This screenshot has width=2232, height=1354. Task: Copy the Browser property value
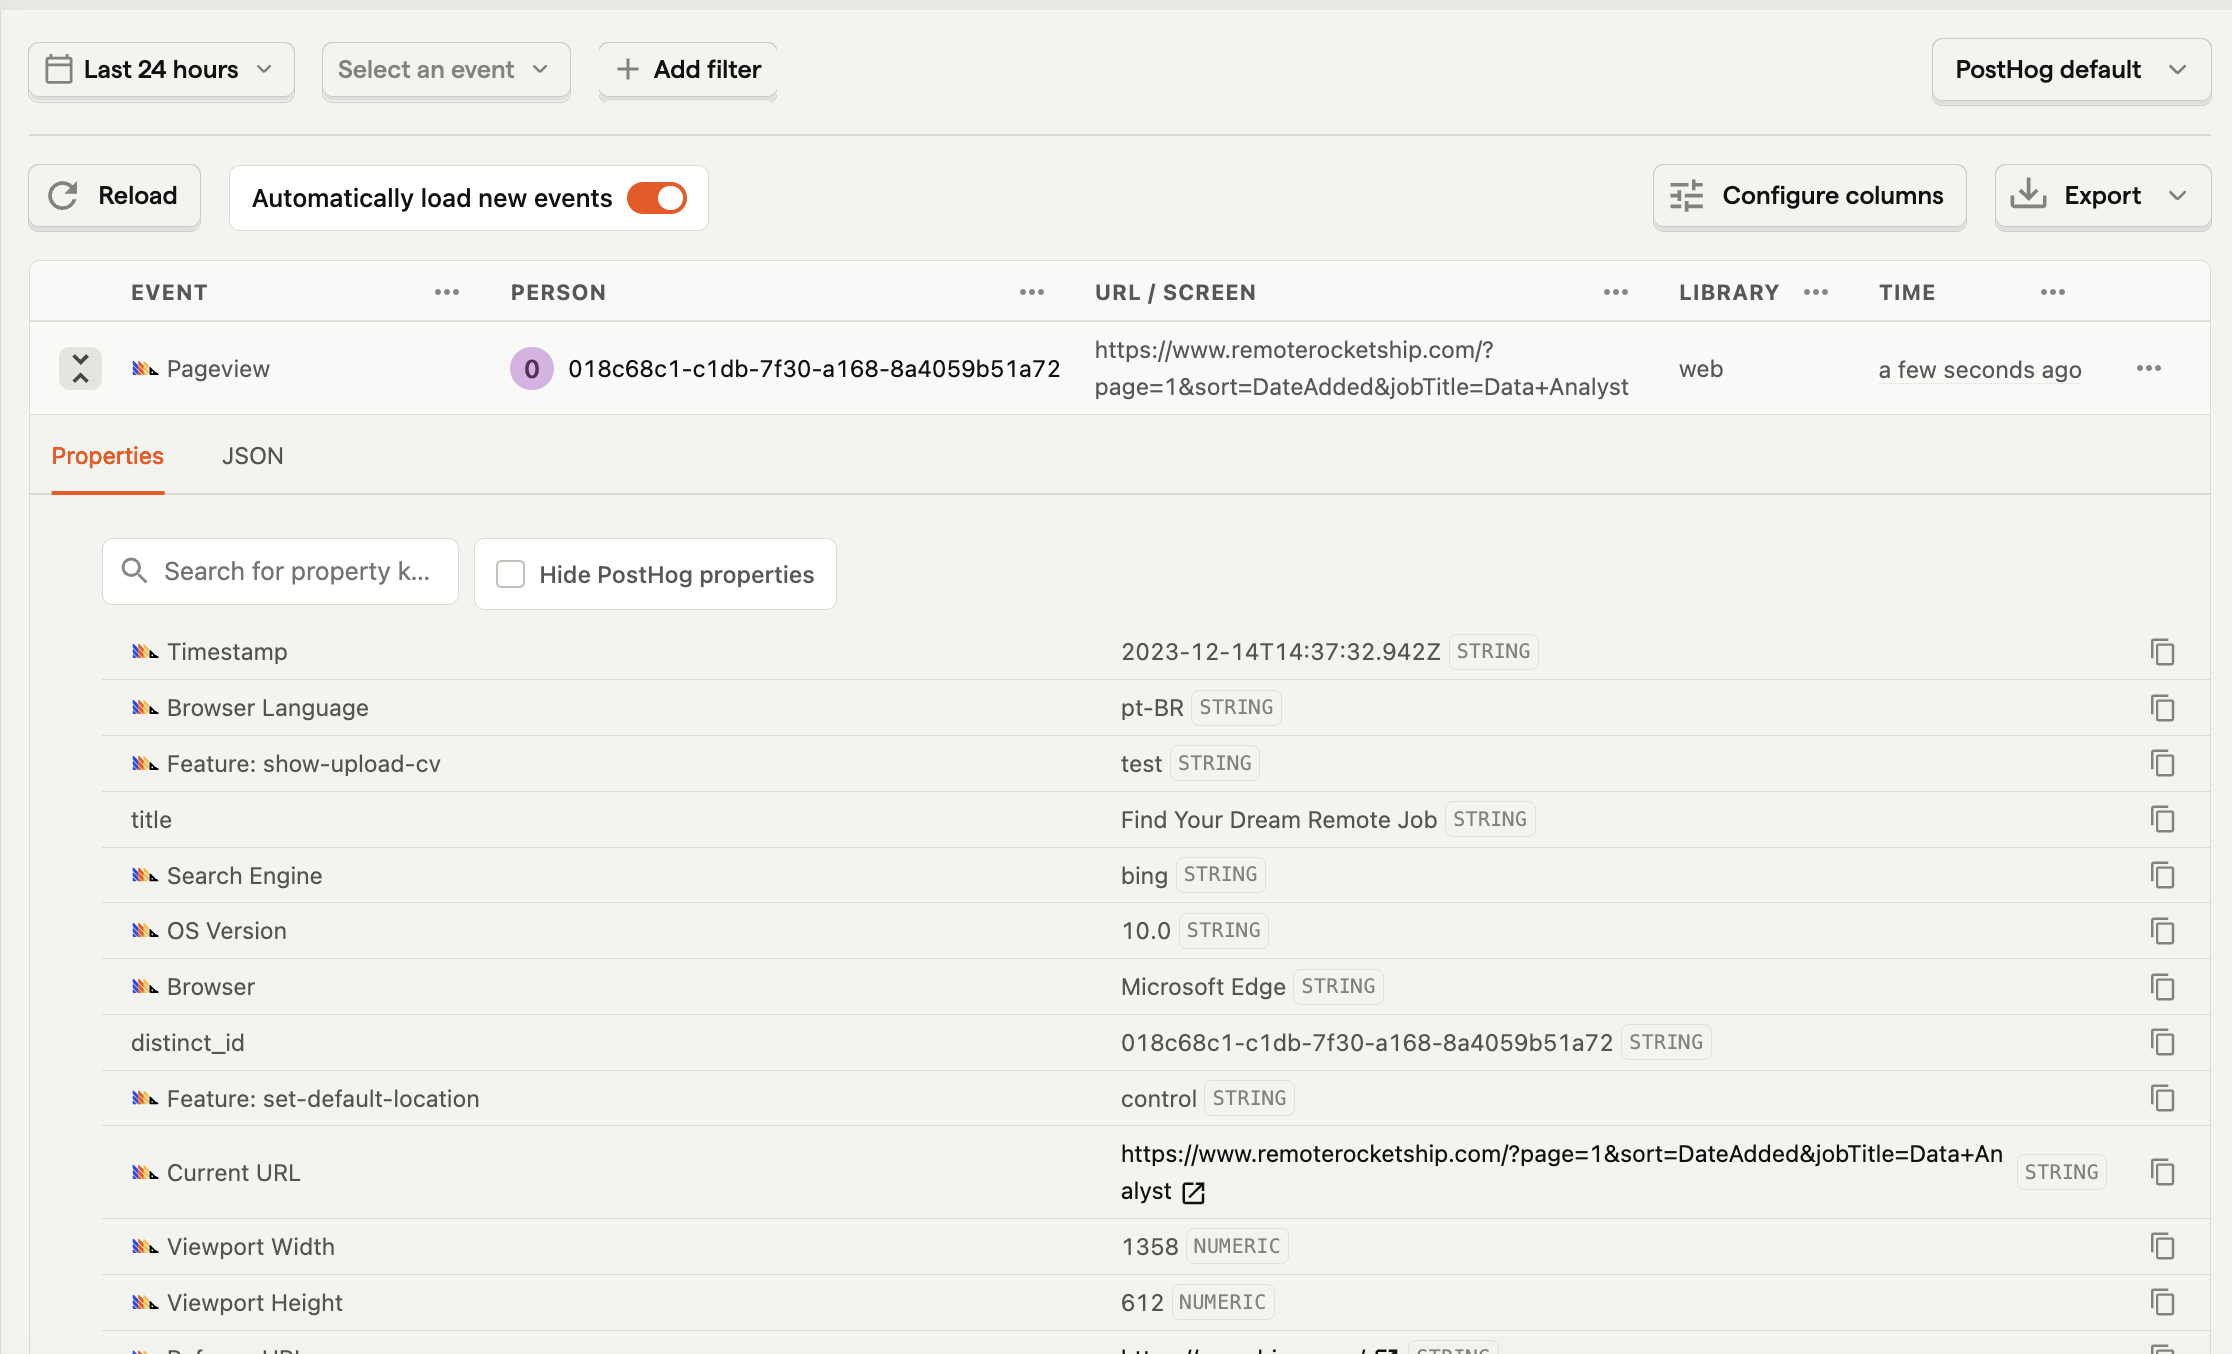click(x=2162, y=987)
